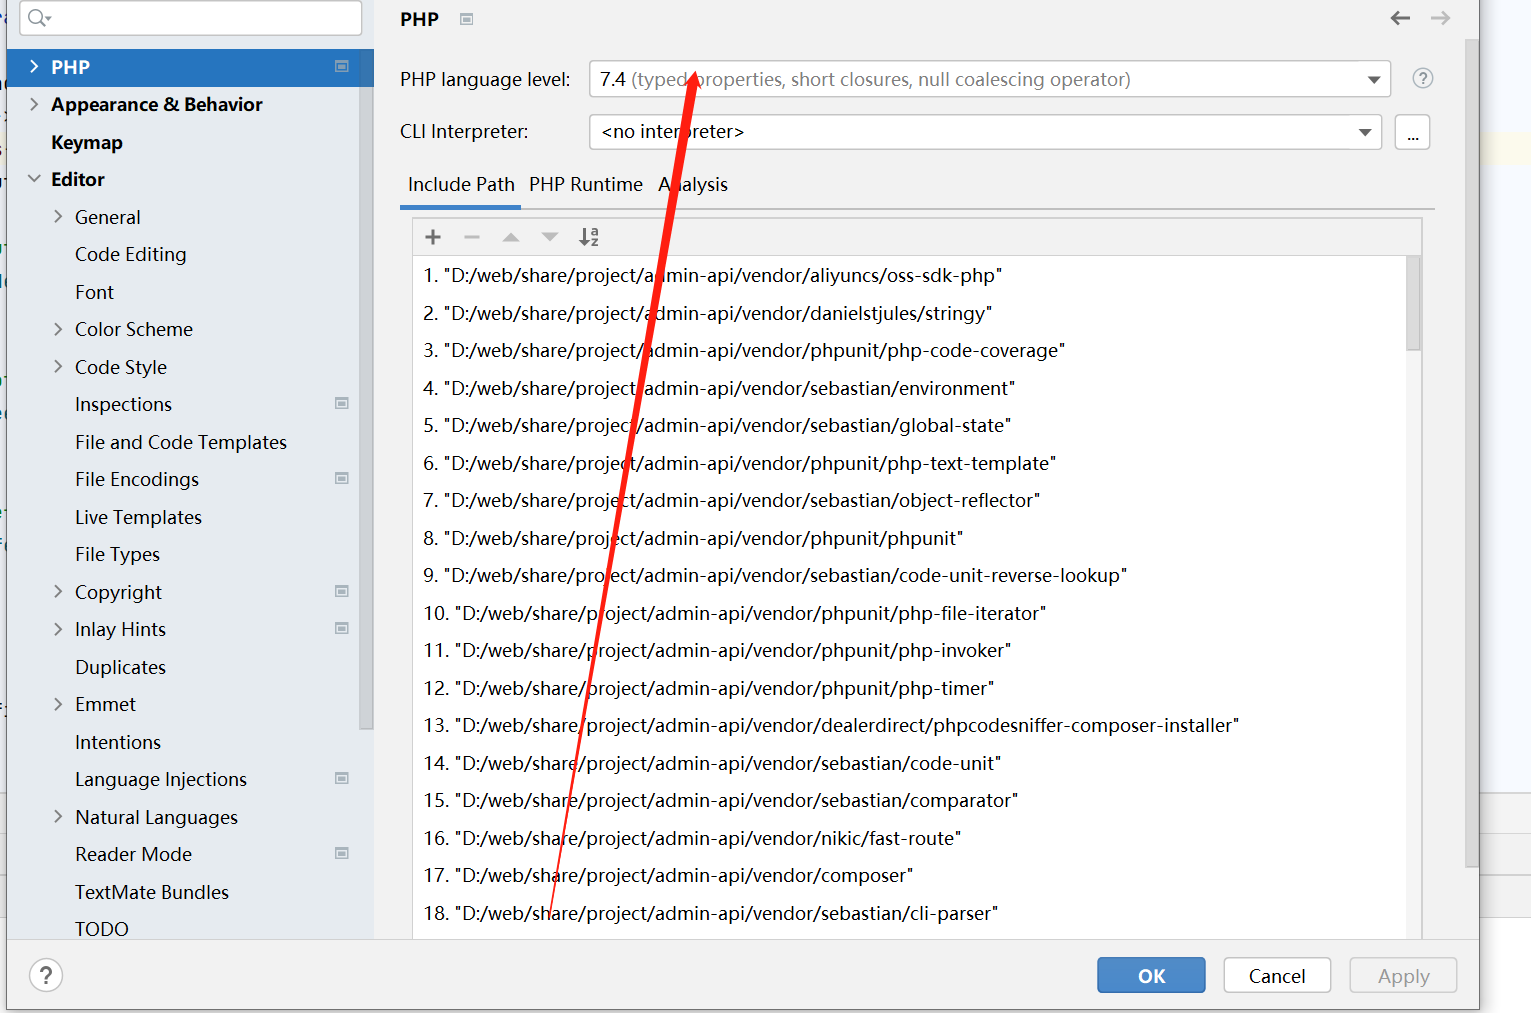
Task: Click project-level icon beside File Encodings
Action: coord(342,479)
